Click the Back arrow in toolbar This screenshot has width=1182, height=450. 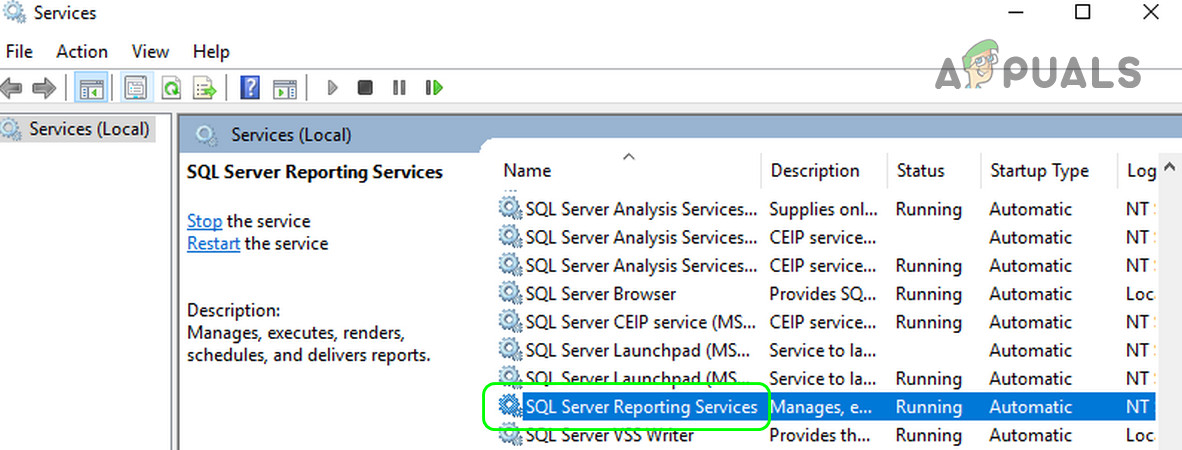[12, 88]
